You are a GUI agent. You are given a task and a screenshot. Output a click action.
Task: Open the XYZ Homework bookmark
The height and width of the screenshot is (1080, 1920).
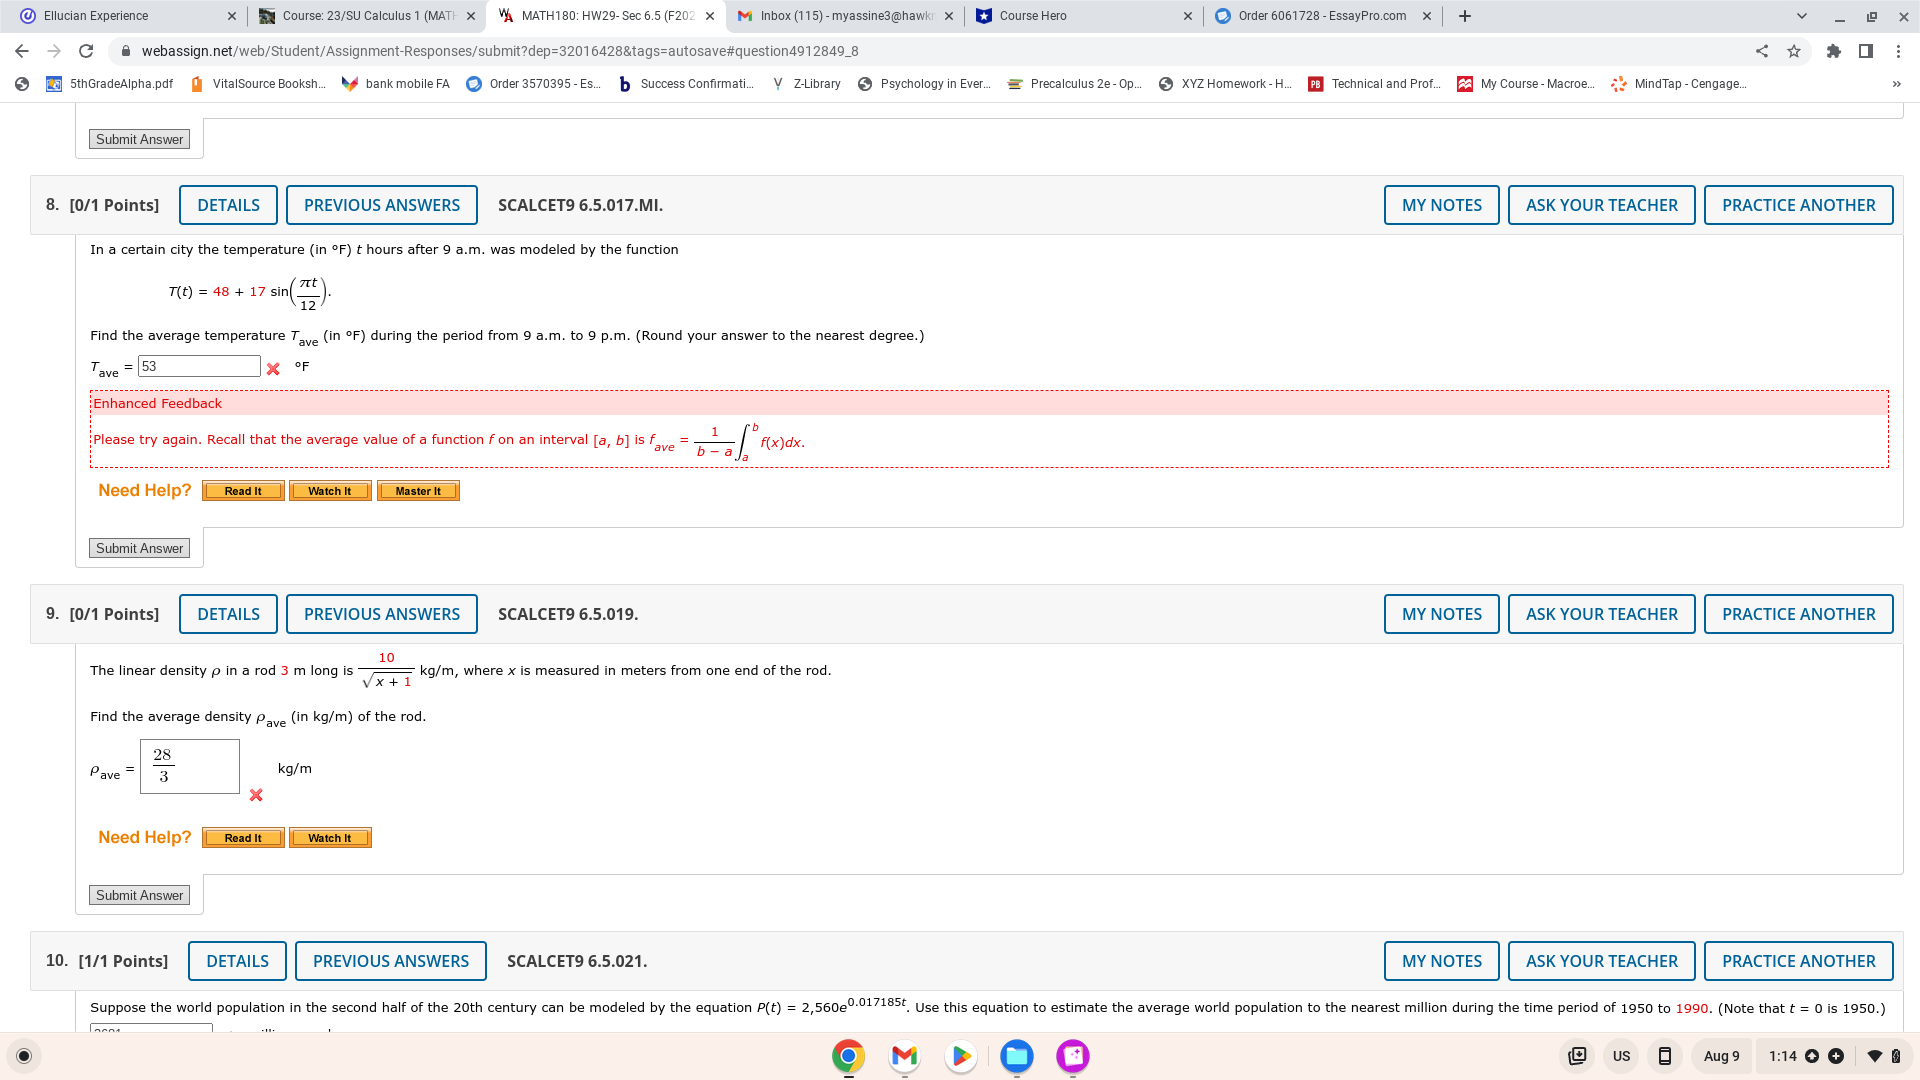[1222, 84]
